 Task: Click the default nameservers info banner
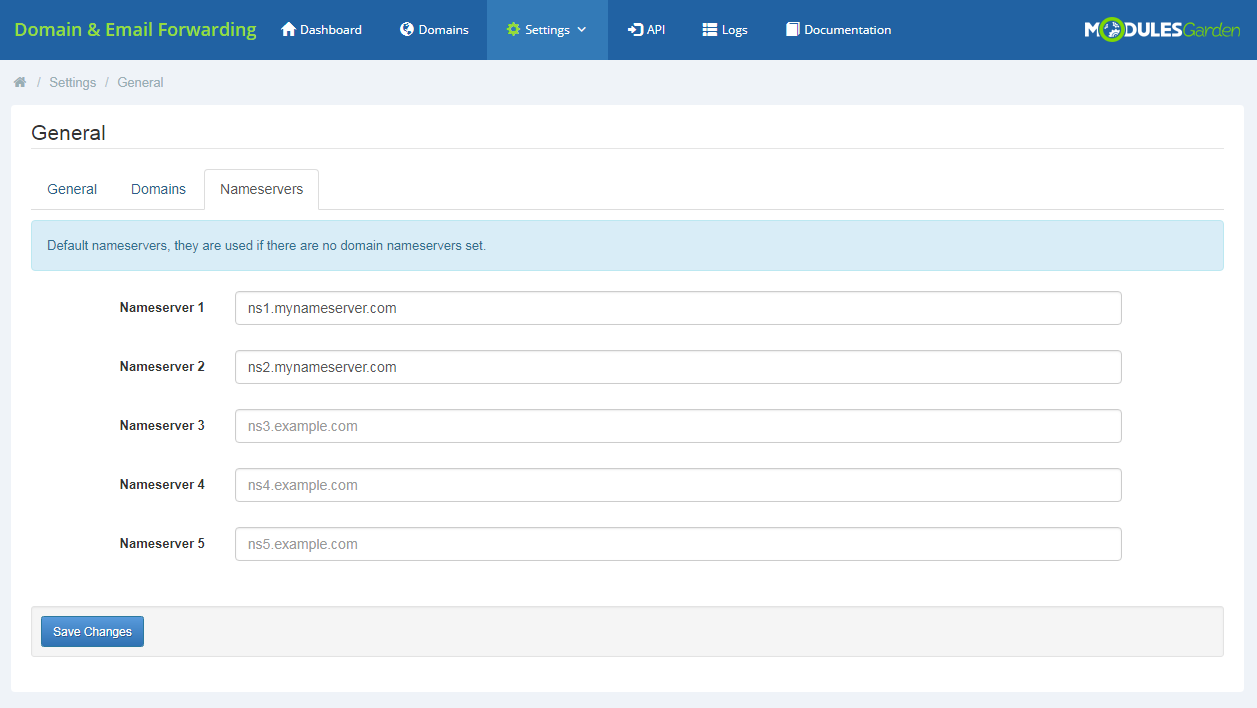[x=627, y=245]
